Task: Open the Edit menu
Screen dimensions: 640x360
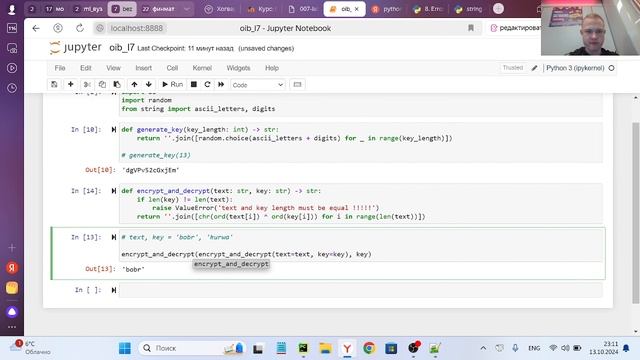Action: (x=86, y=68)
